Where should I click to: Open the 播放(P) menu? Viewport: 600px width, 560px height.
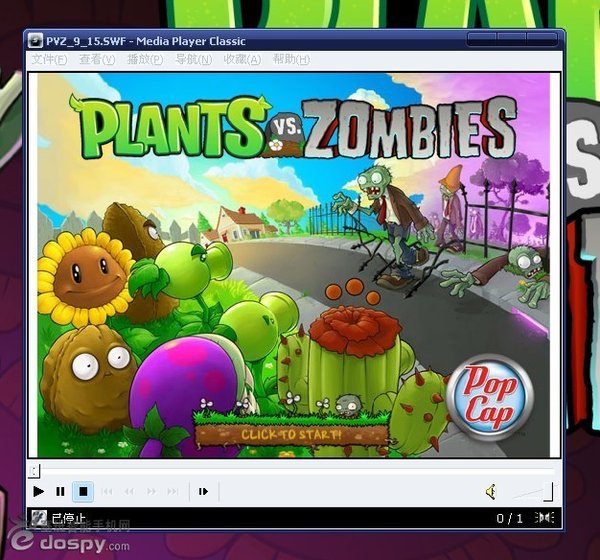click(145, 60)
